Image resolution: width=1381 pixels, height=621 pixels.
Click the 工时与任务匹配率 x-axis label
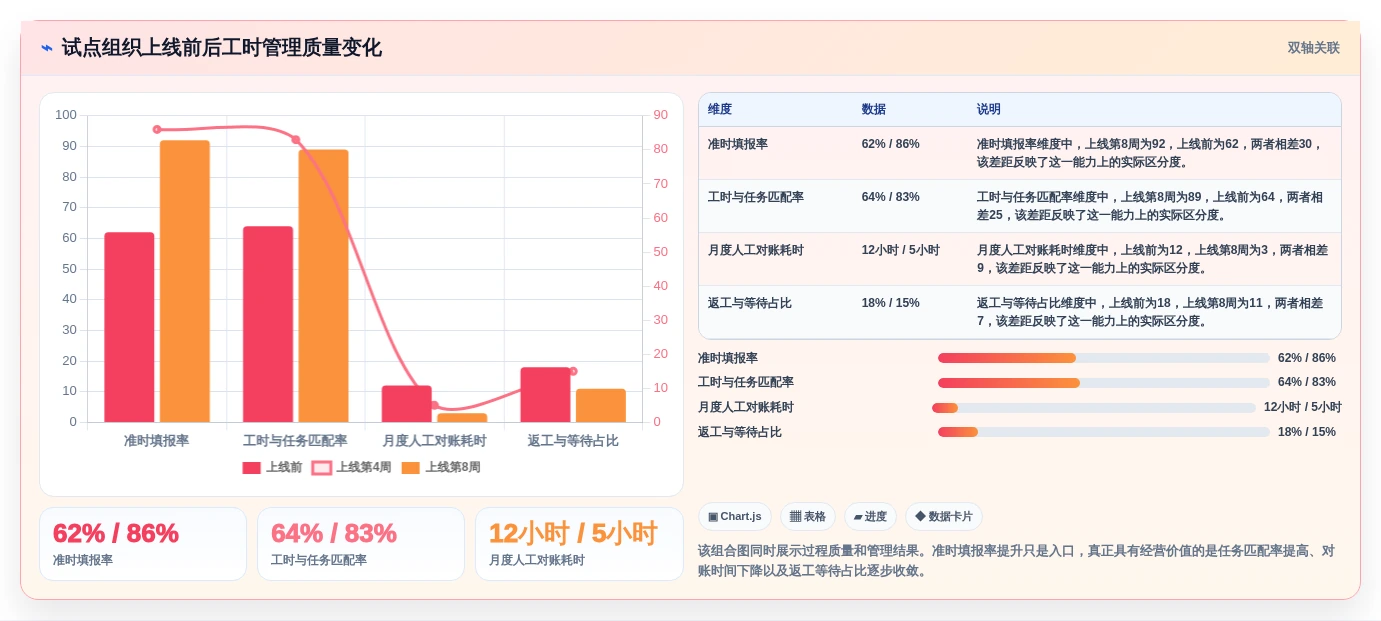[x=295, y=440]
